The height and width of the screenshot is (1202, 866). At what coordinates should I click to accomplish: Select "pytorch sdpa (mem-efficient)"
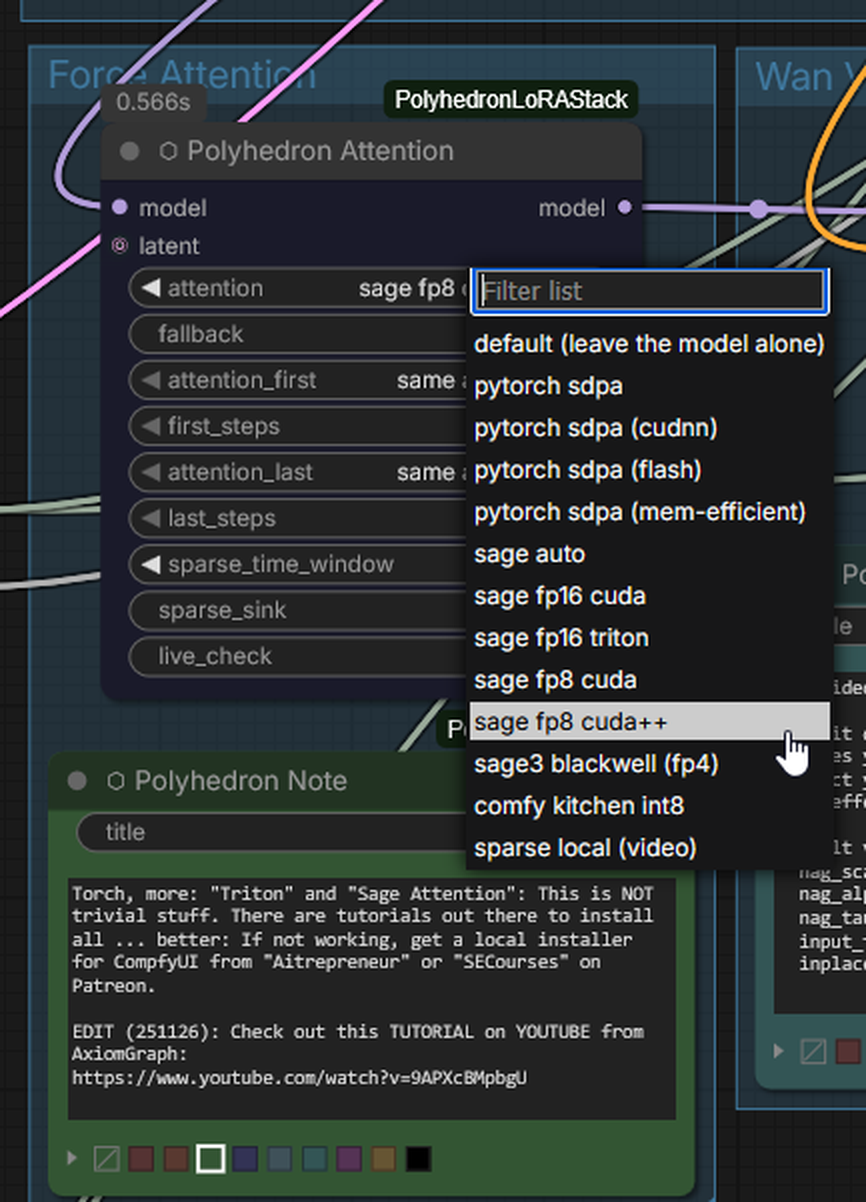[649, 512]
